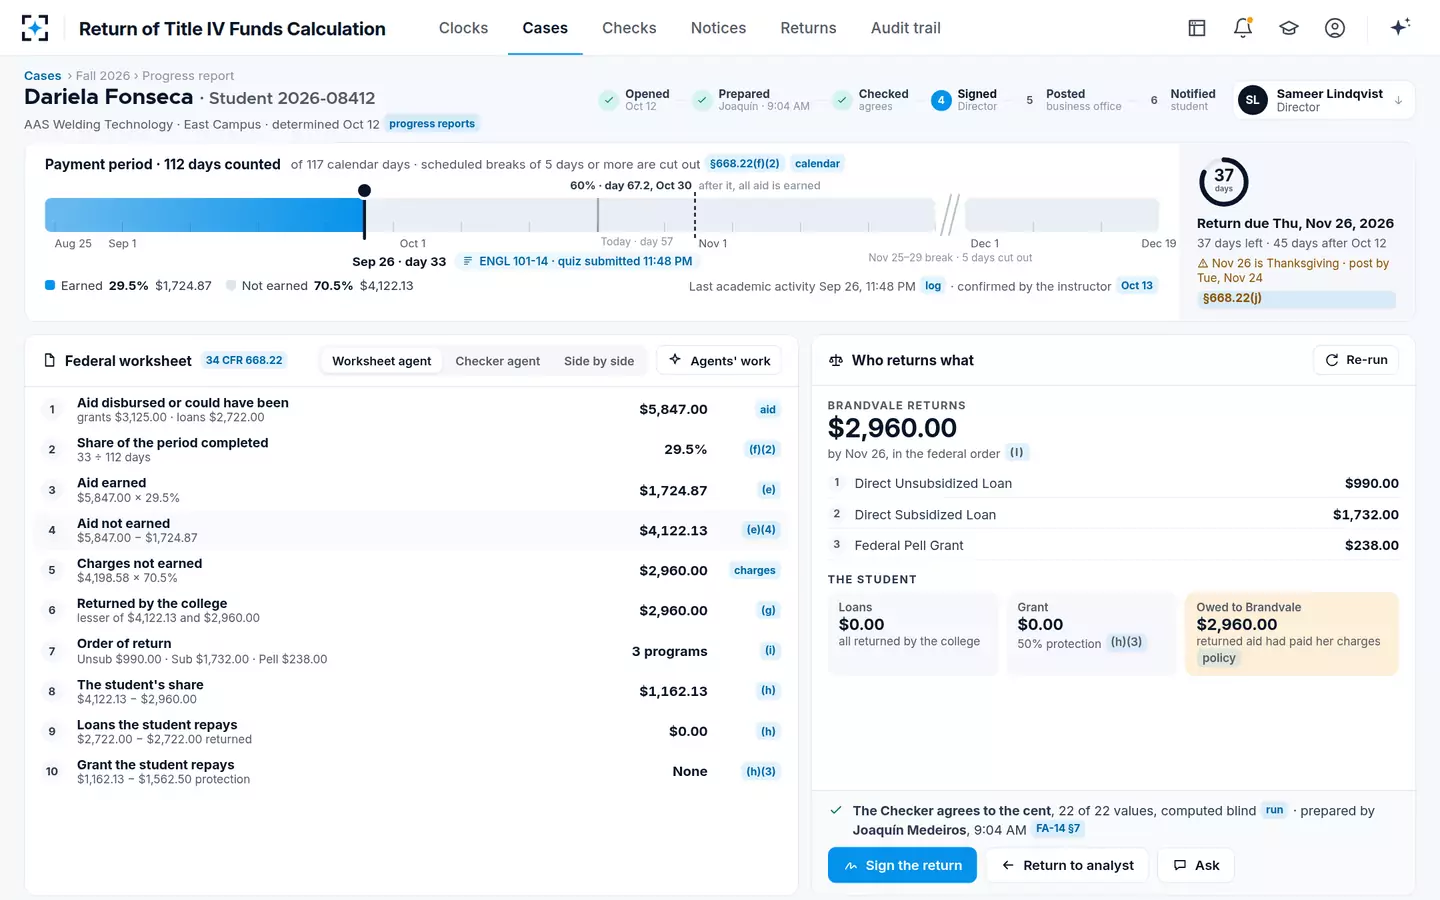Select the Federal Pell Grant row

1113,545
